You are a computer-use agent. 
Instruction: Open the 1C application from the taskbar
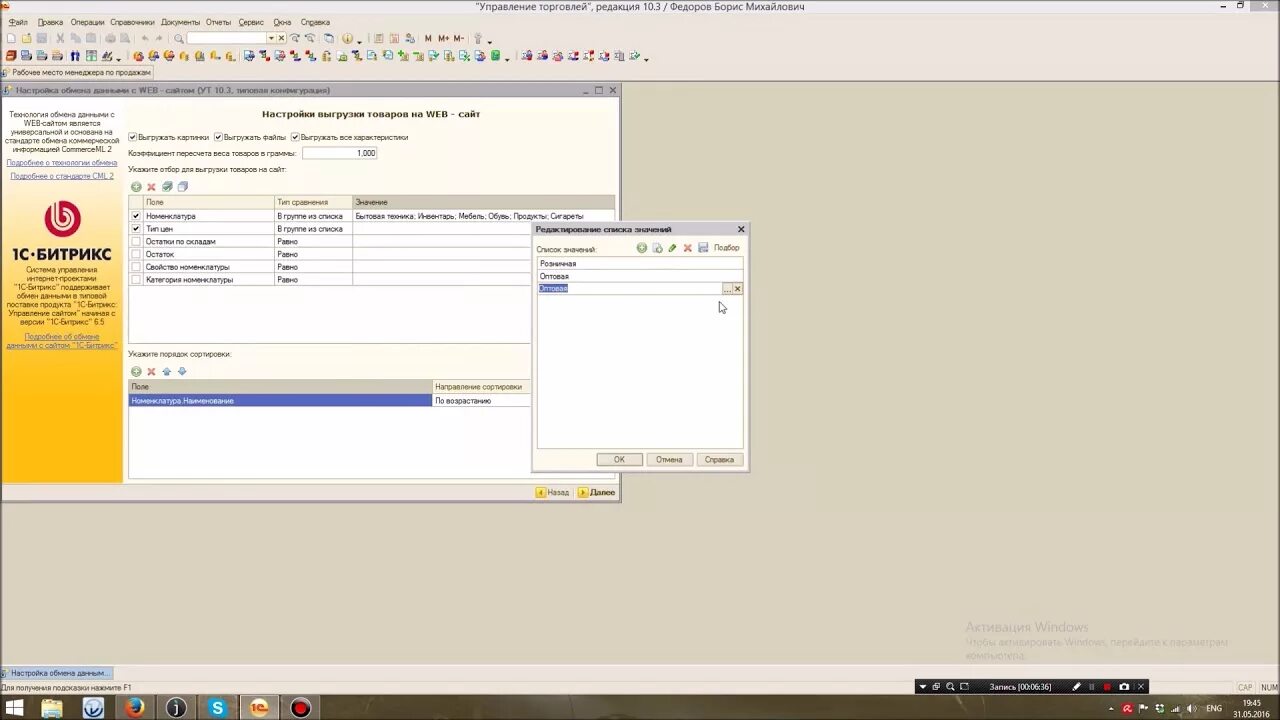click(259, 708)
